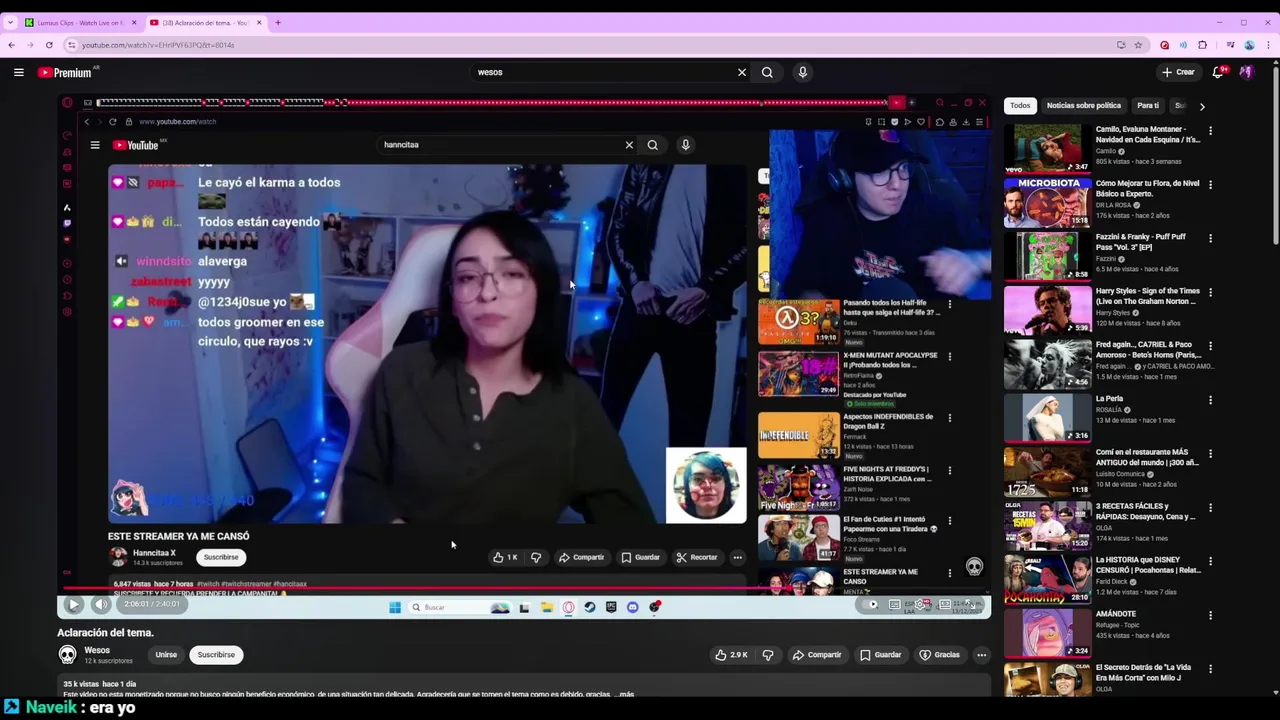Select the Para ti chip

tap(1148, 105)
